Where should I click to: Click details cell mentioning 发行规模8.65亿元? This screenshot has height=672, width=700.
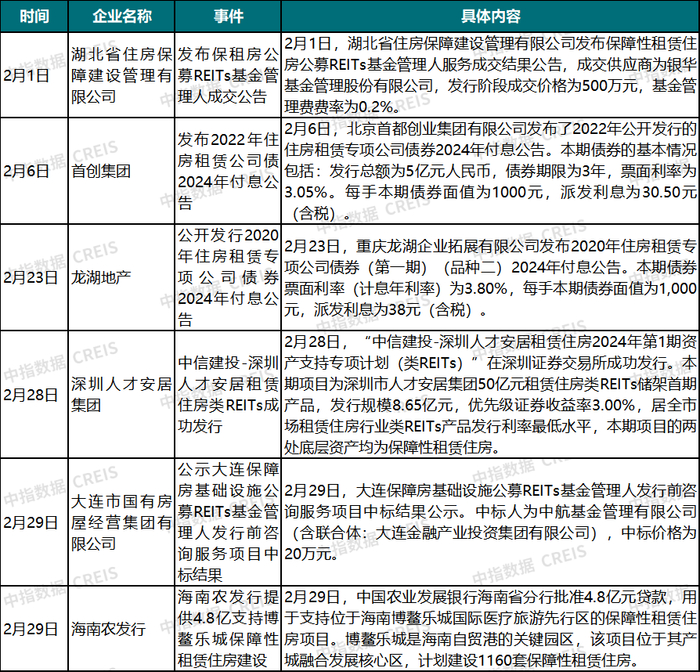(x=490, y=394)
